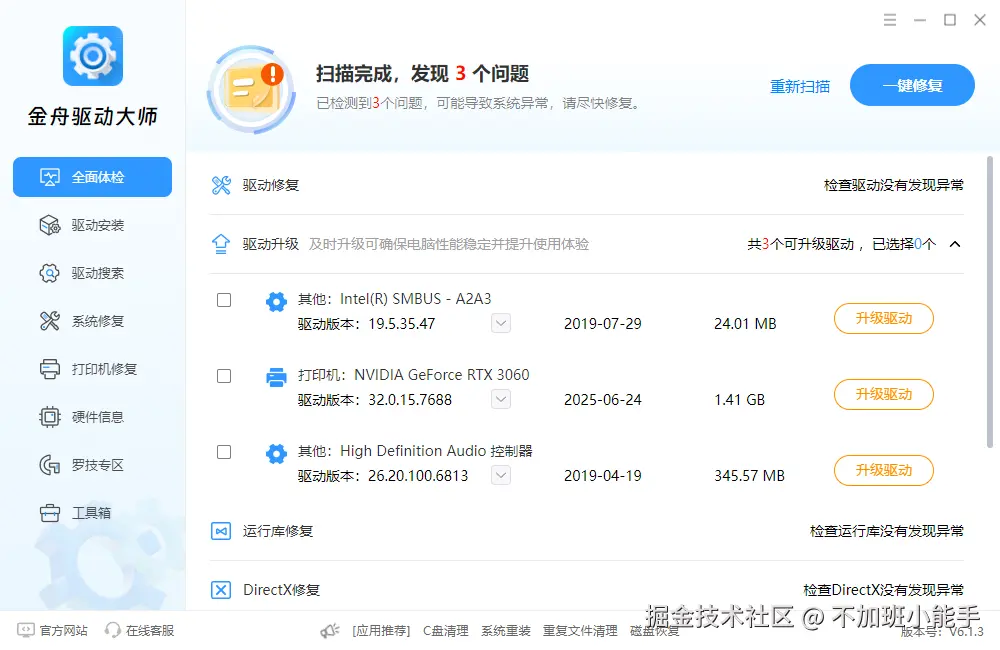Click the 驱动安装 box icon
Image resolution: width=1000 pixels, height=650 pixels.
pyautogui.click(x=50, y=225)
